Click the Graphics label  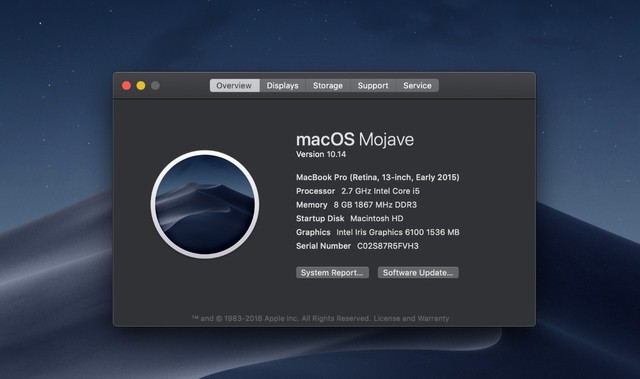tap(313, 232)
